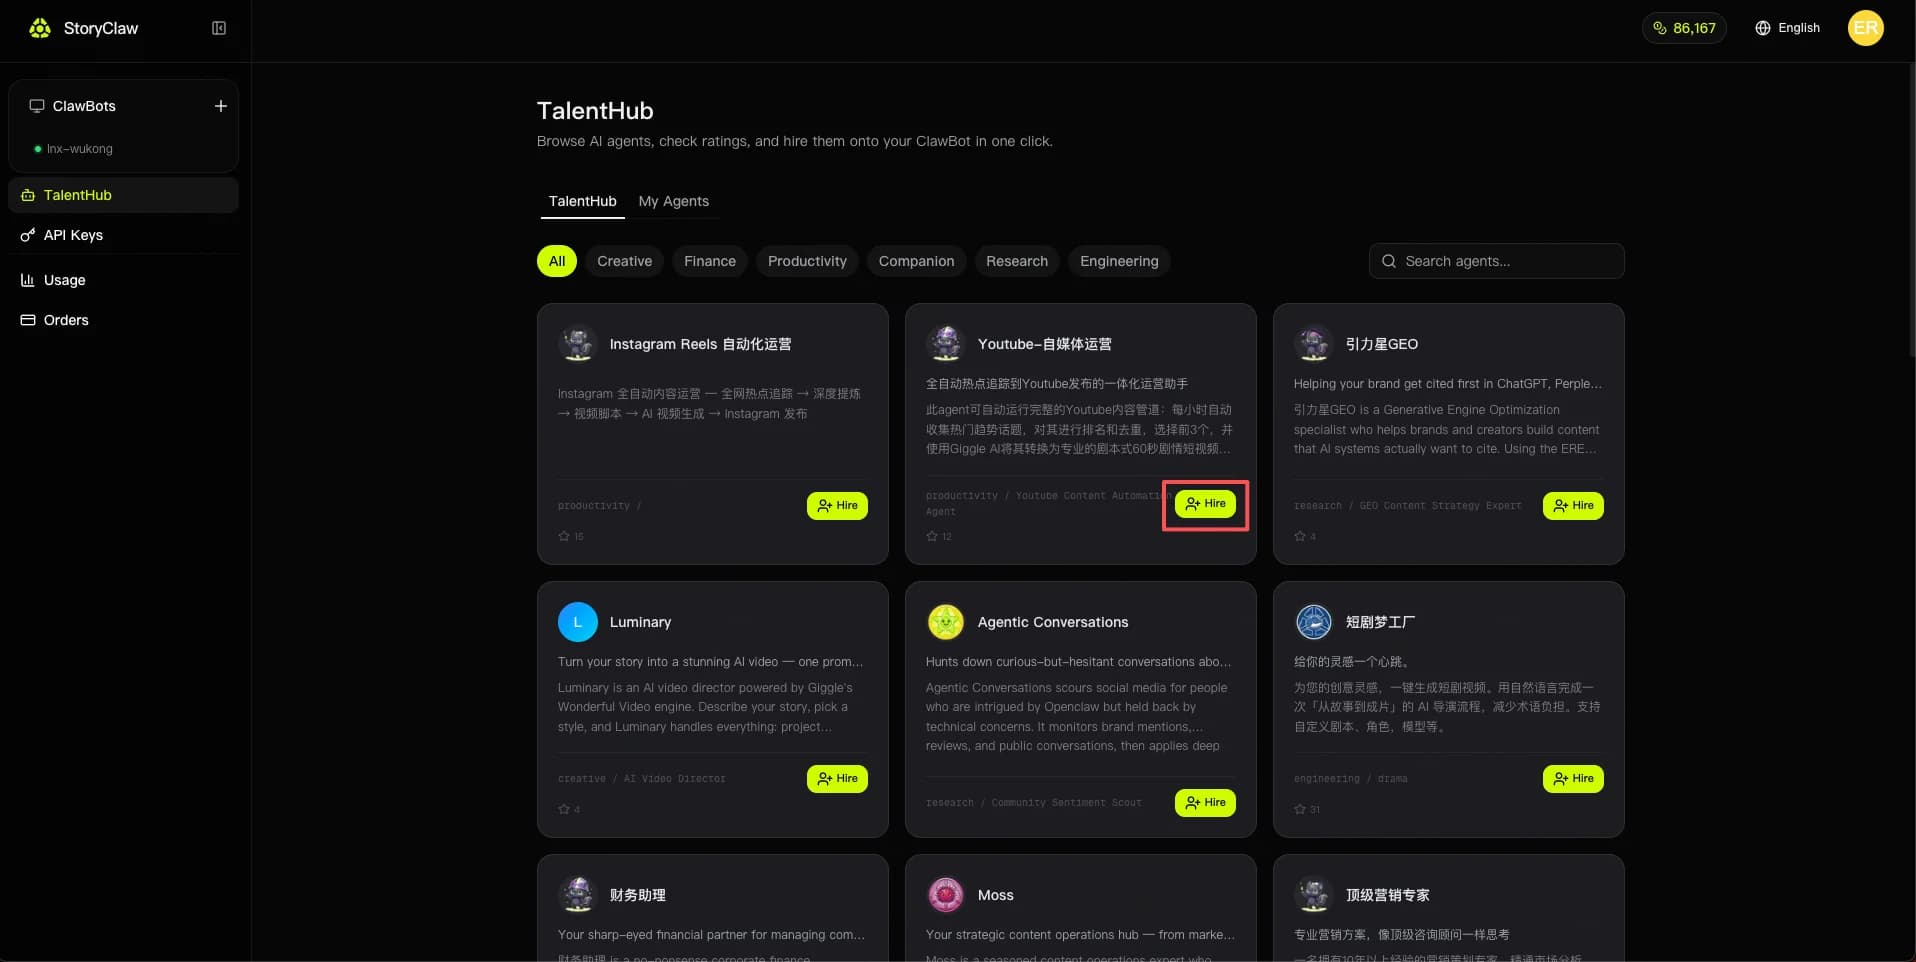Filter agents by Finance category
Screen dimensions: 1916x962
[710, 261]
